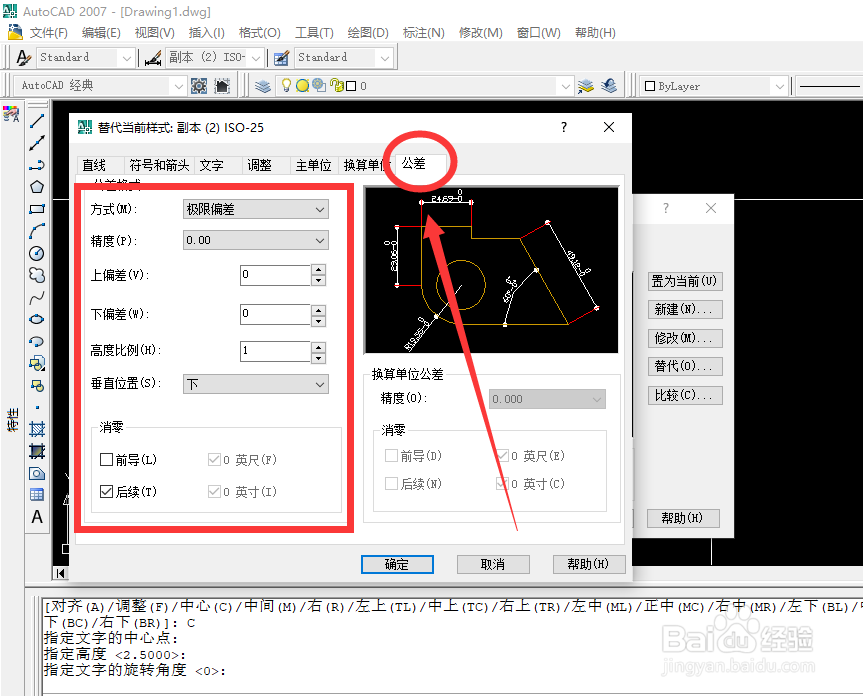This screenshot has height=696, width=863.
Task: Open the 垂直位置(S) dropdown
Action: [255, 384]
